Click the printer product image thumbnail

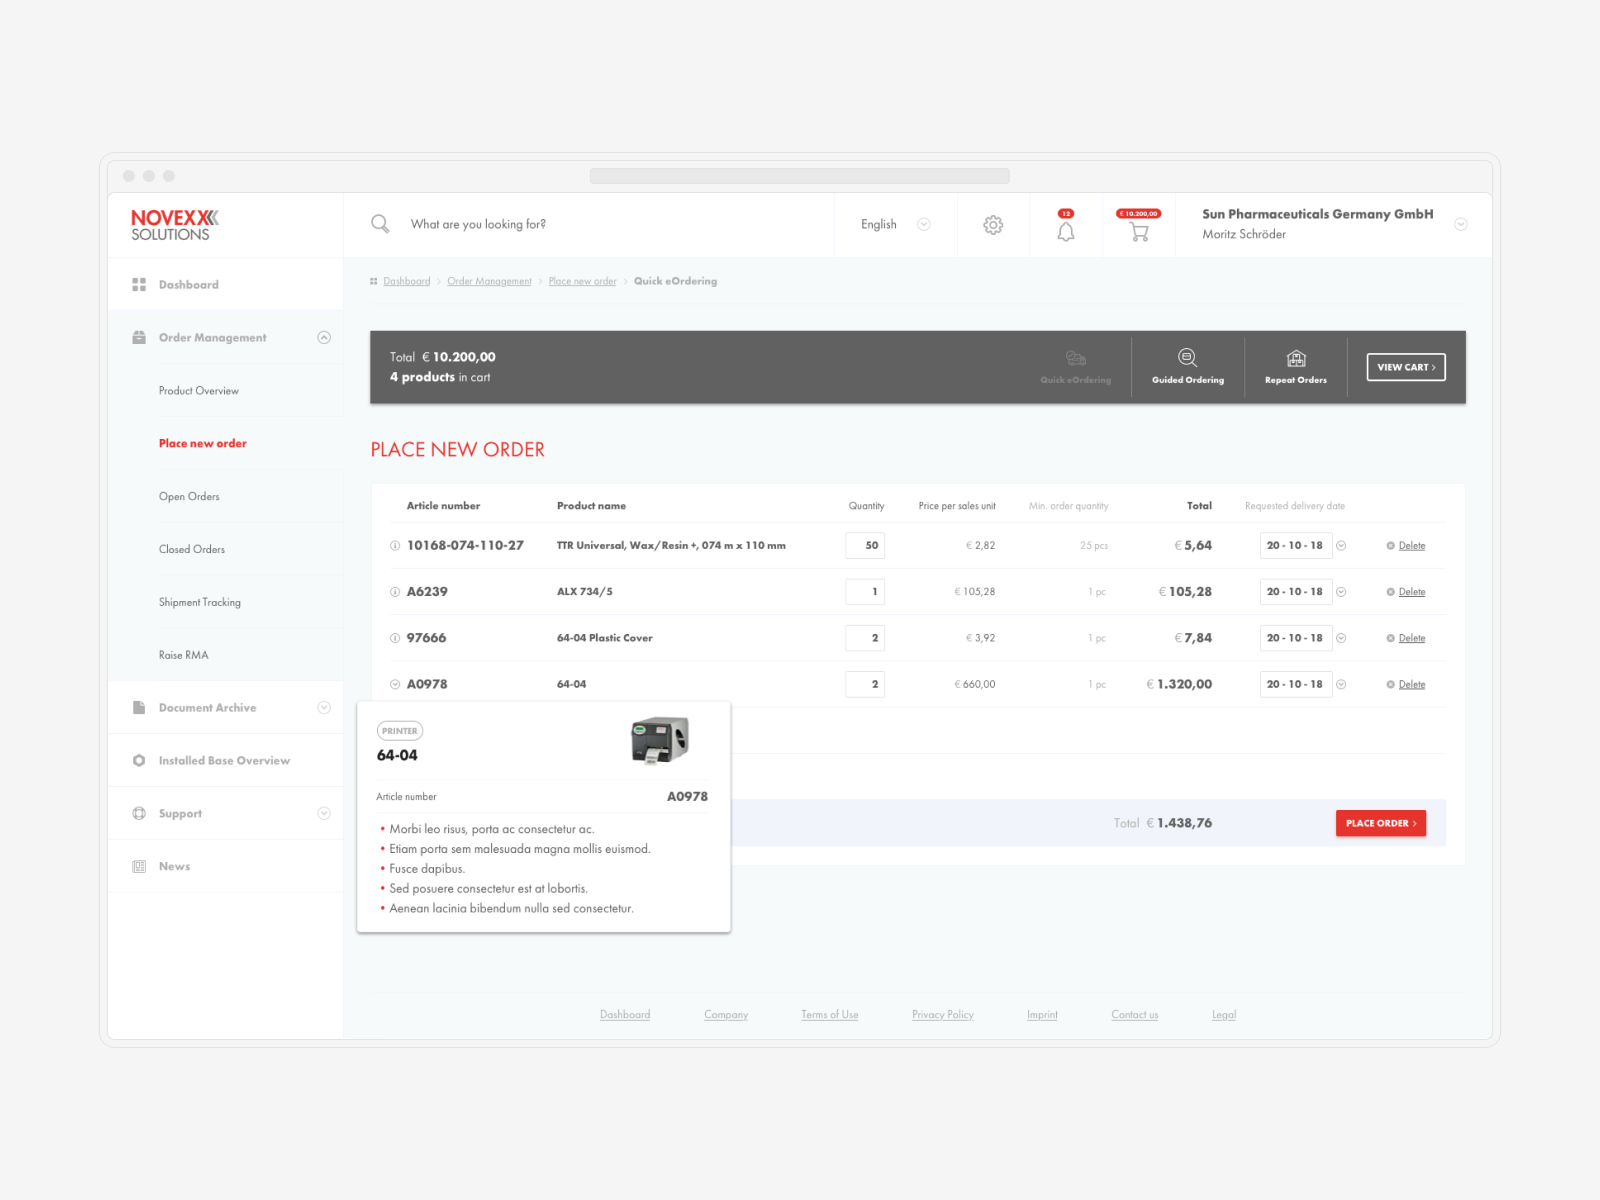coord(660,741)
